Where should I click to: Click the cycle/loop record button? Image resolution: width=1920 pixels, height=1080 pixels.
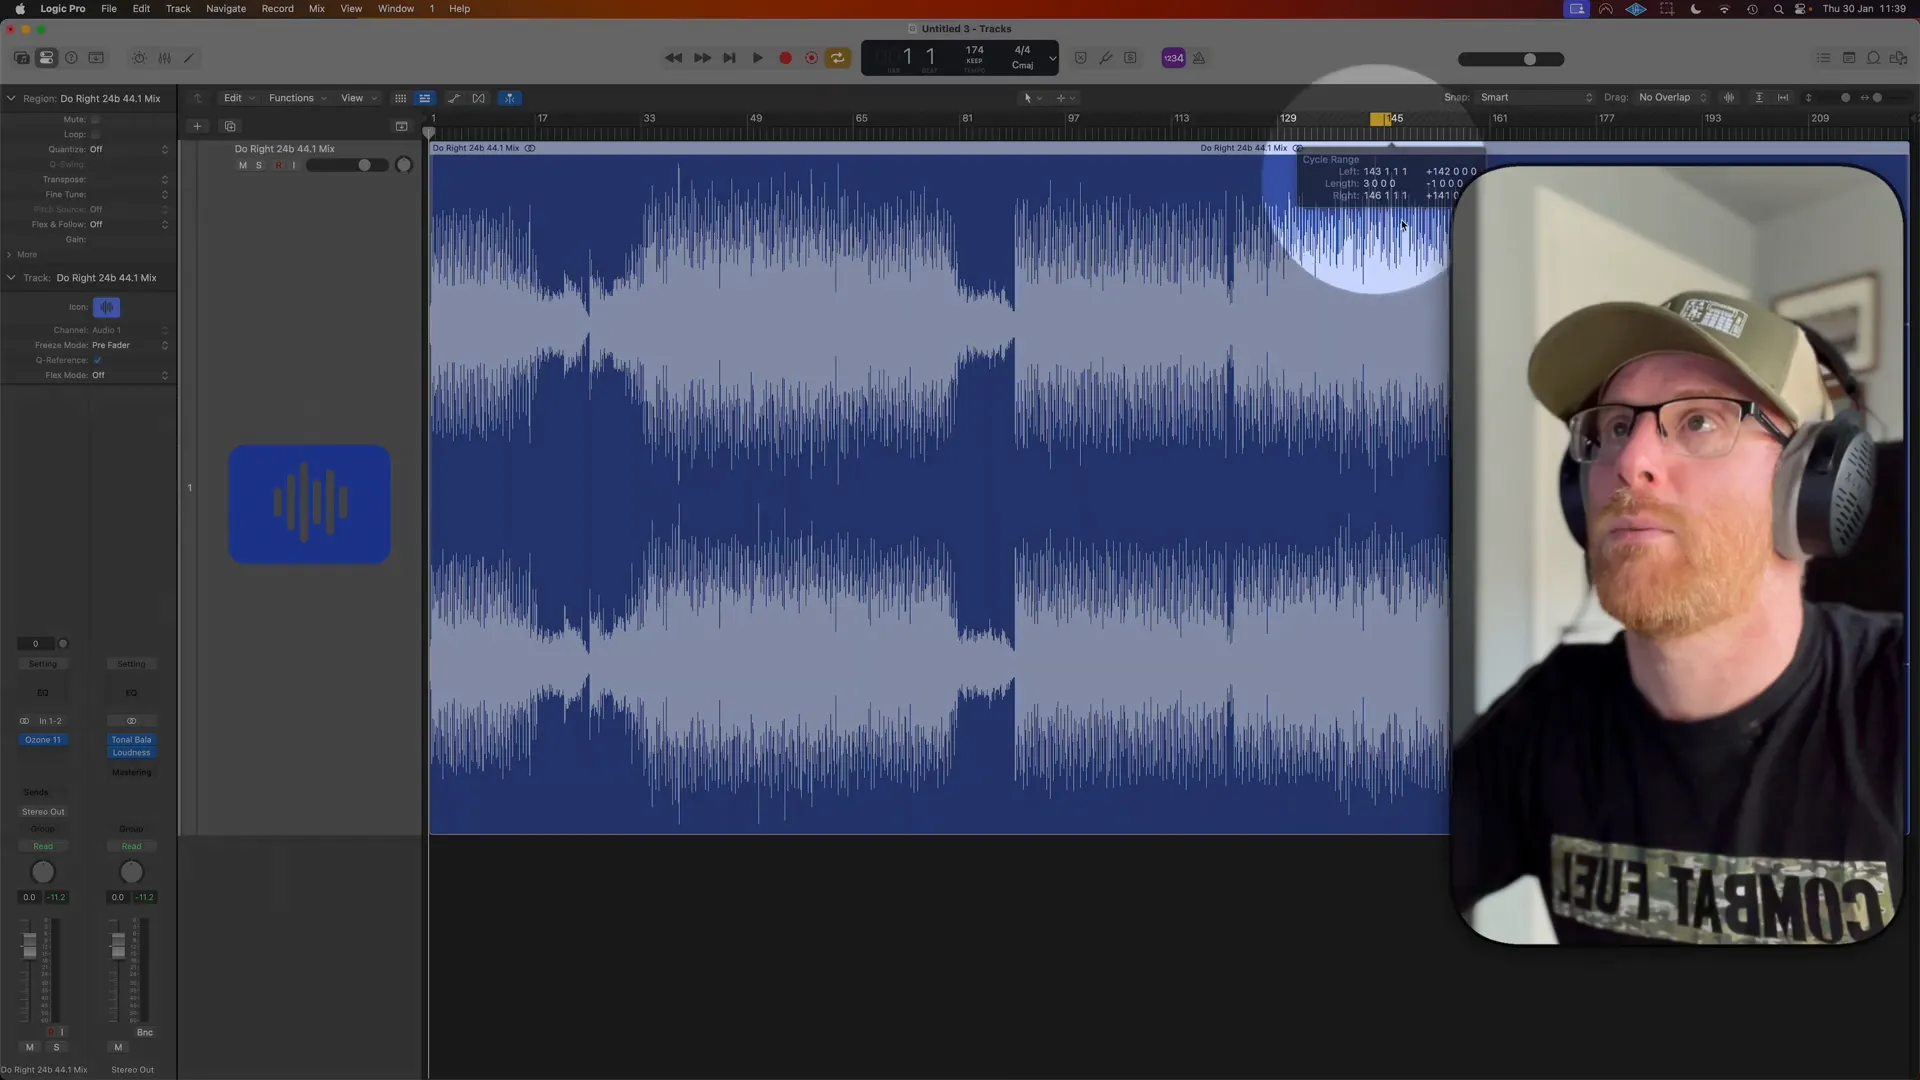[839, 58]
